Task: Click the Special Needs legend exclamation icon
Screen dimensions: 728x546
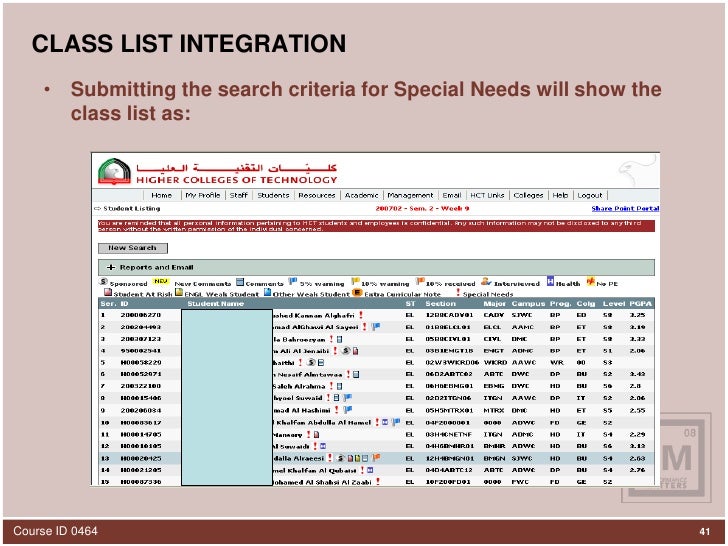Action: point(458,292)
